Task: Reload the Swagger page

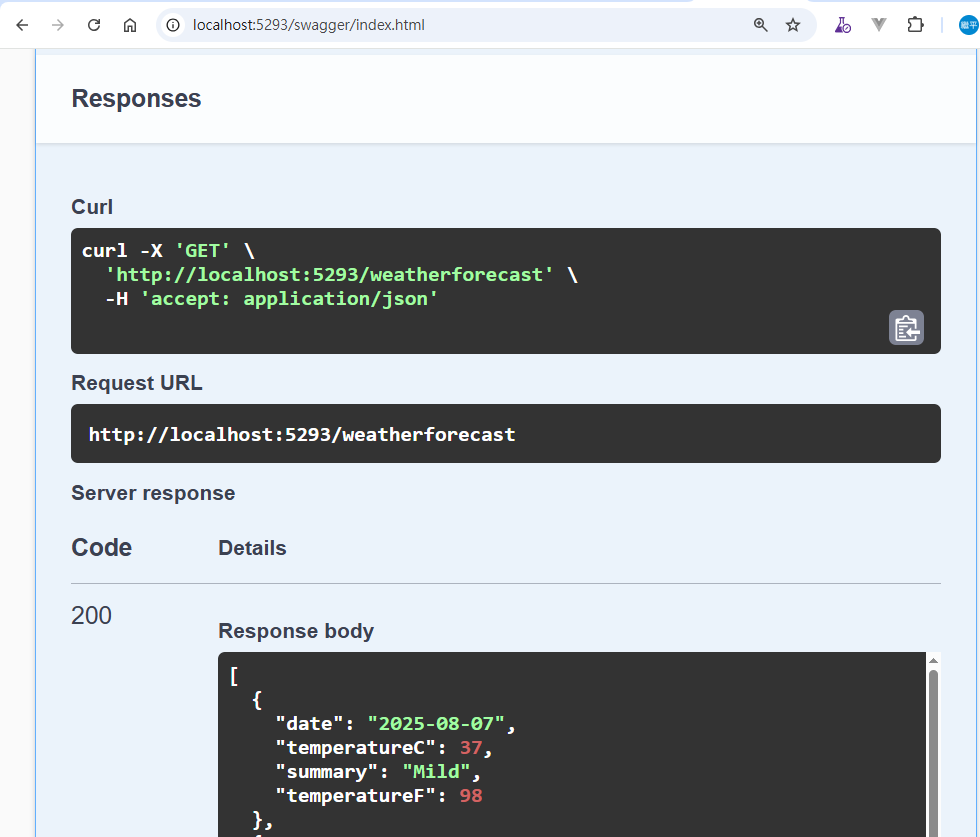Action: point(94,25)
